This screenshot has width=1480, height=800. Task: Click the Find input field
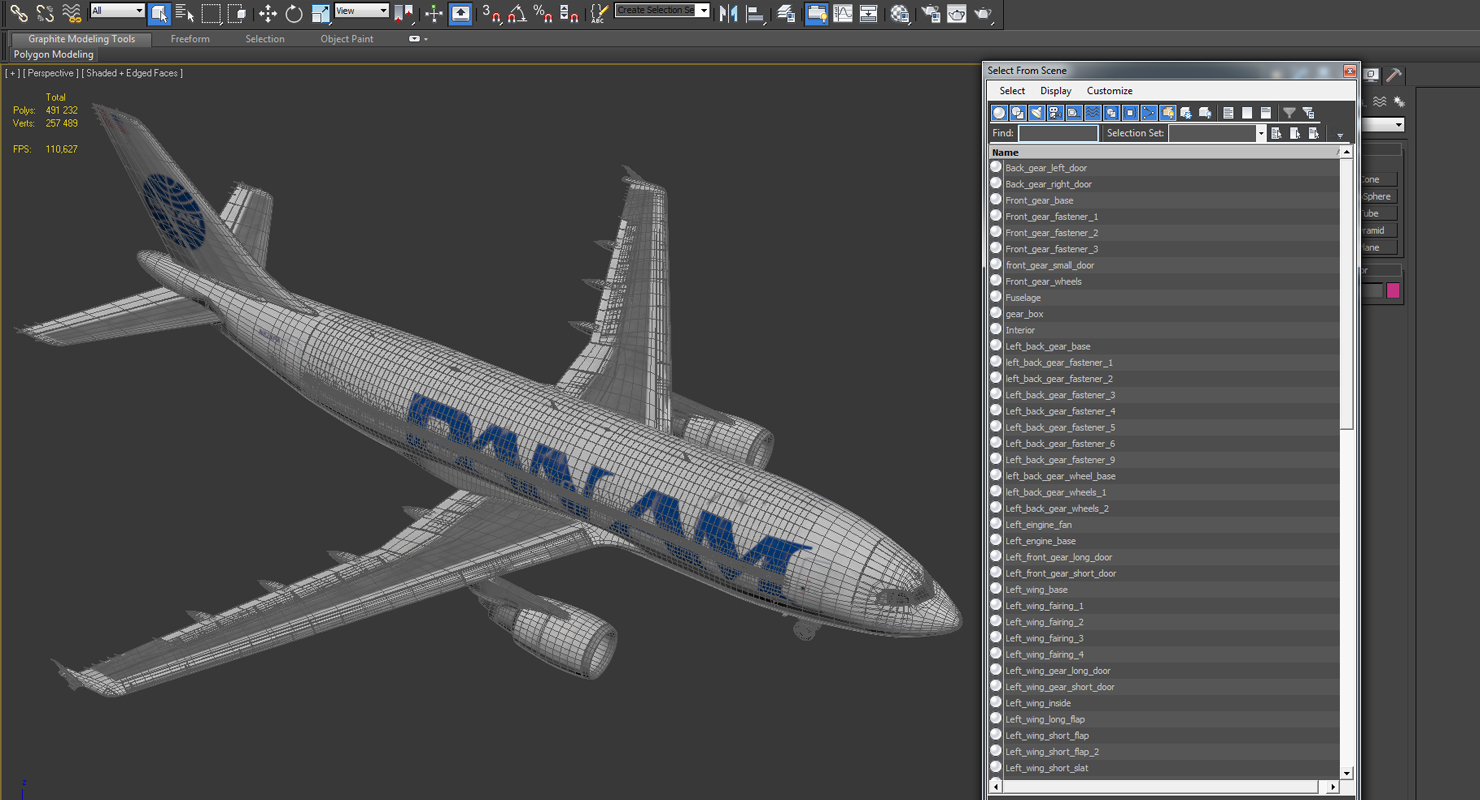pyautogui.click(x=1058, y=133)
